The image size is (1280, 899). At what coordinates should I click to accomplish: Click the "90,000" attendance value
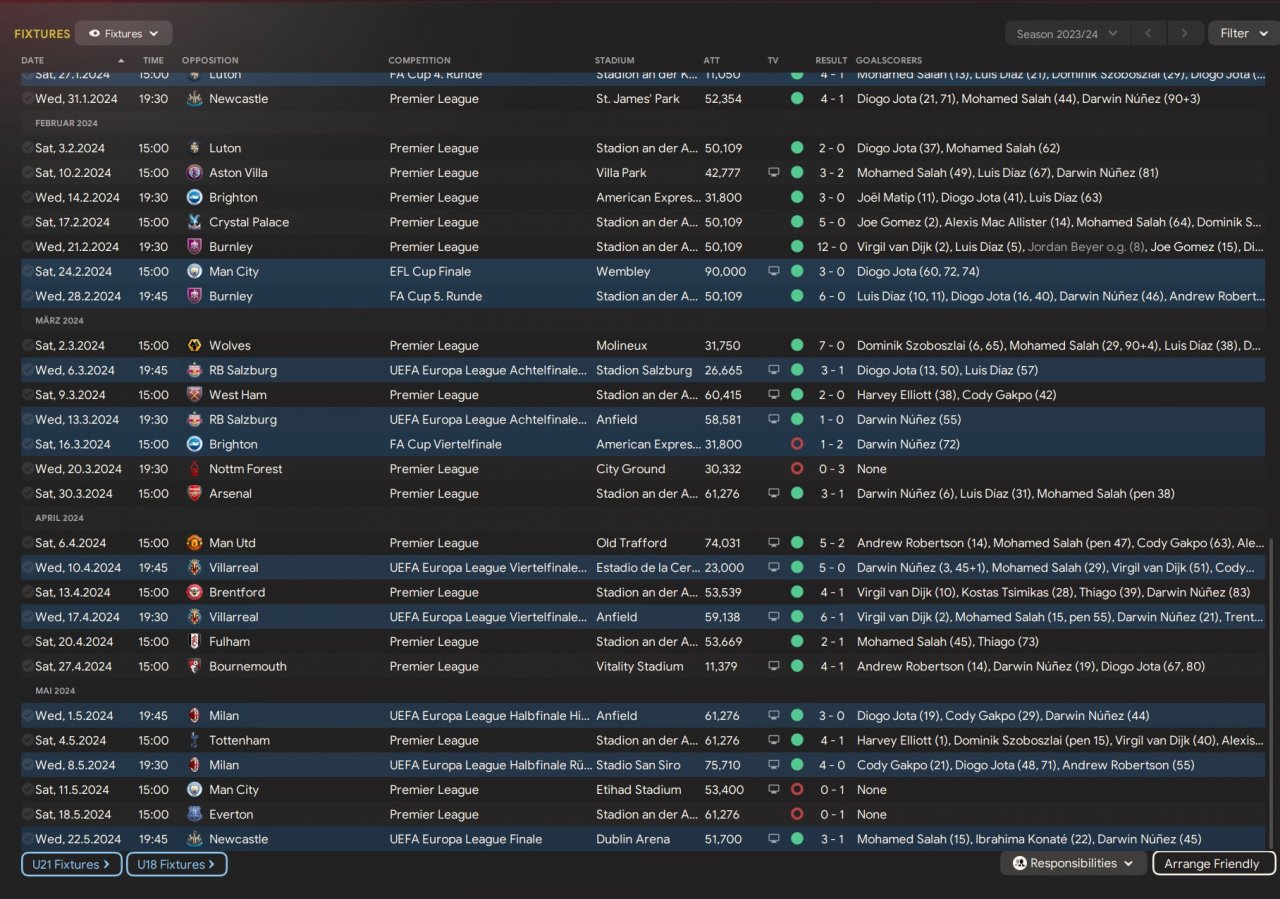(725, 272)
